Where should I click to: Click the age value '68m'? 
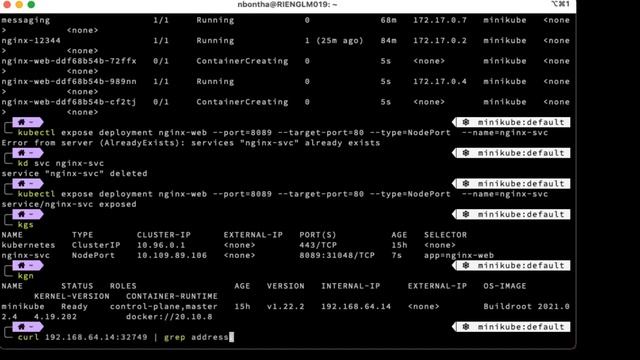pyautogui.click(x=388, y=20)
